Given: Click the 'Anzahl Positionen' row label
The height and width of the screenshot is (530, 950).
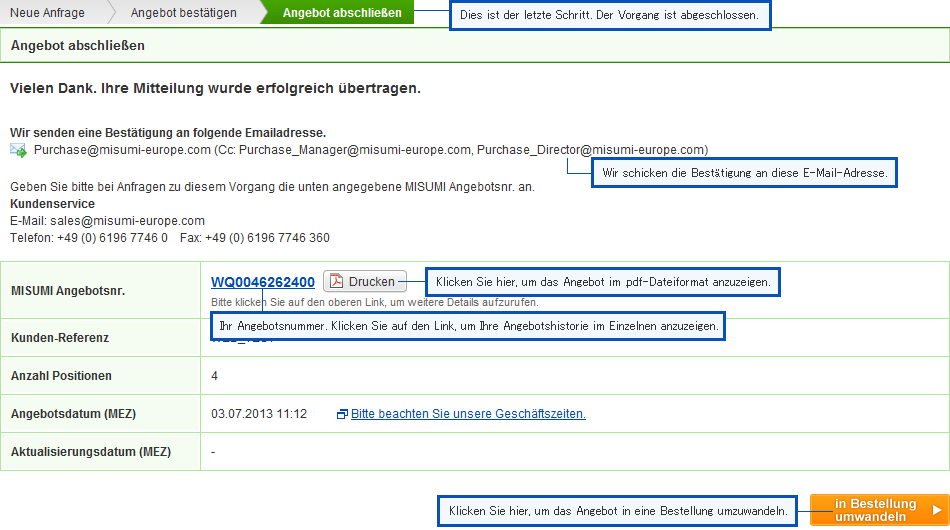Looking at the screenshot, I should (x=61, y=376).
